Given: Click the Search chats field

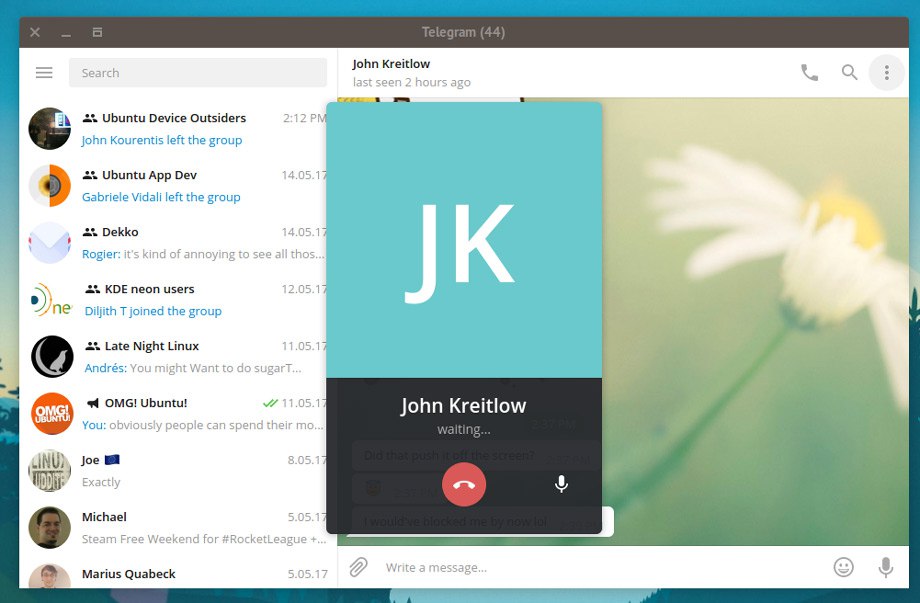Looking at the screenshot, I should coord(198,73).
